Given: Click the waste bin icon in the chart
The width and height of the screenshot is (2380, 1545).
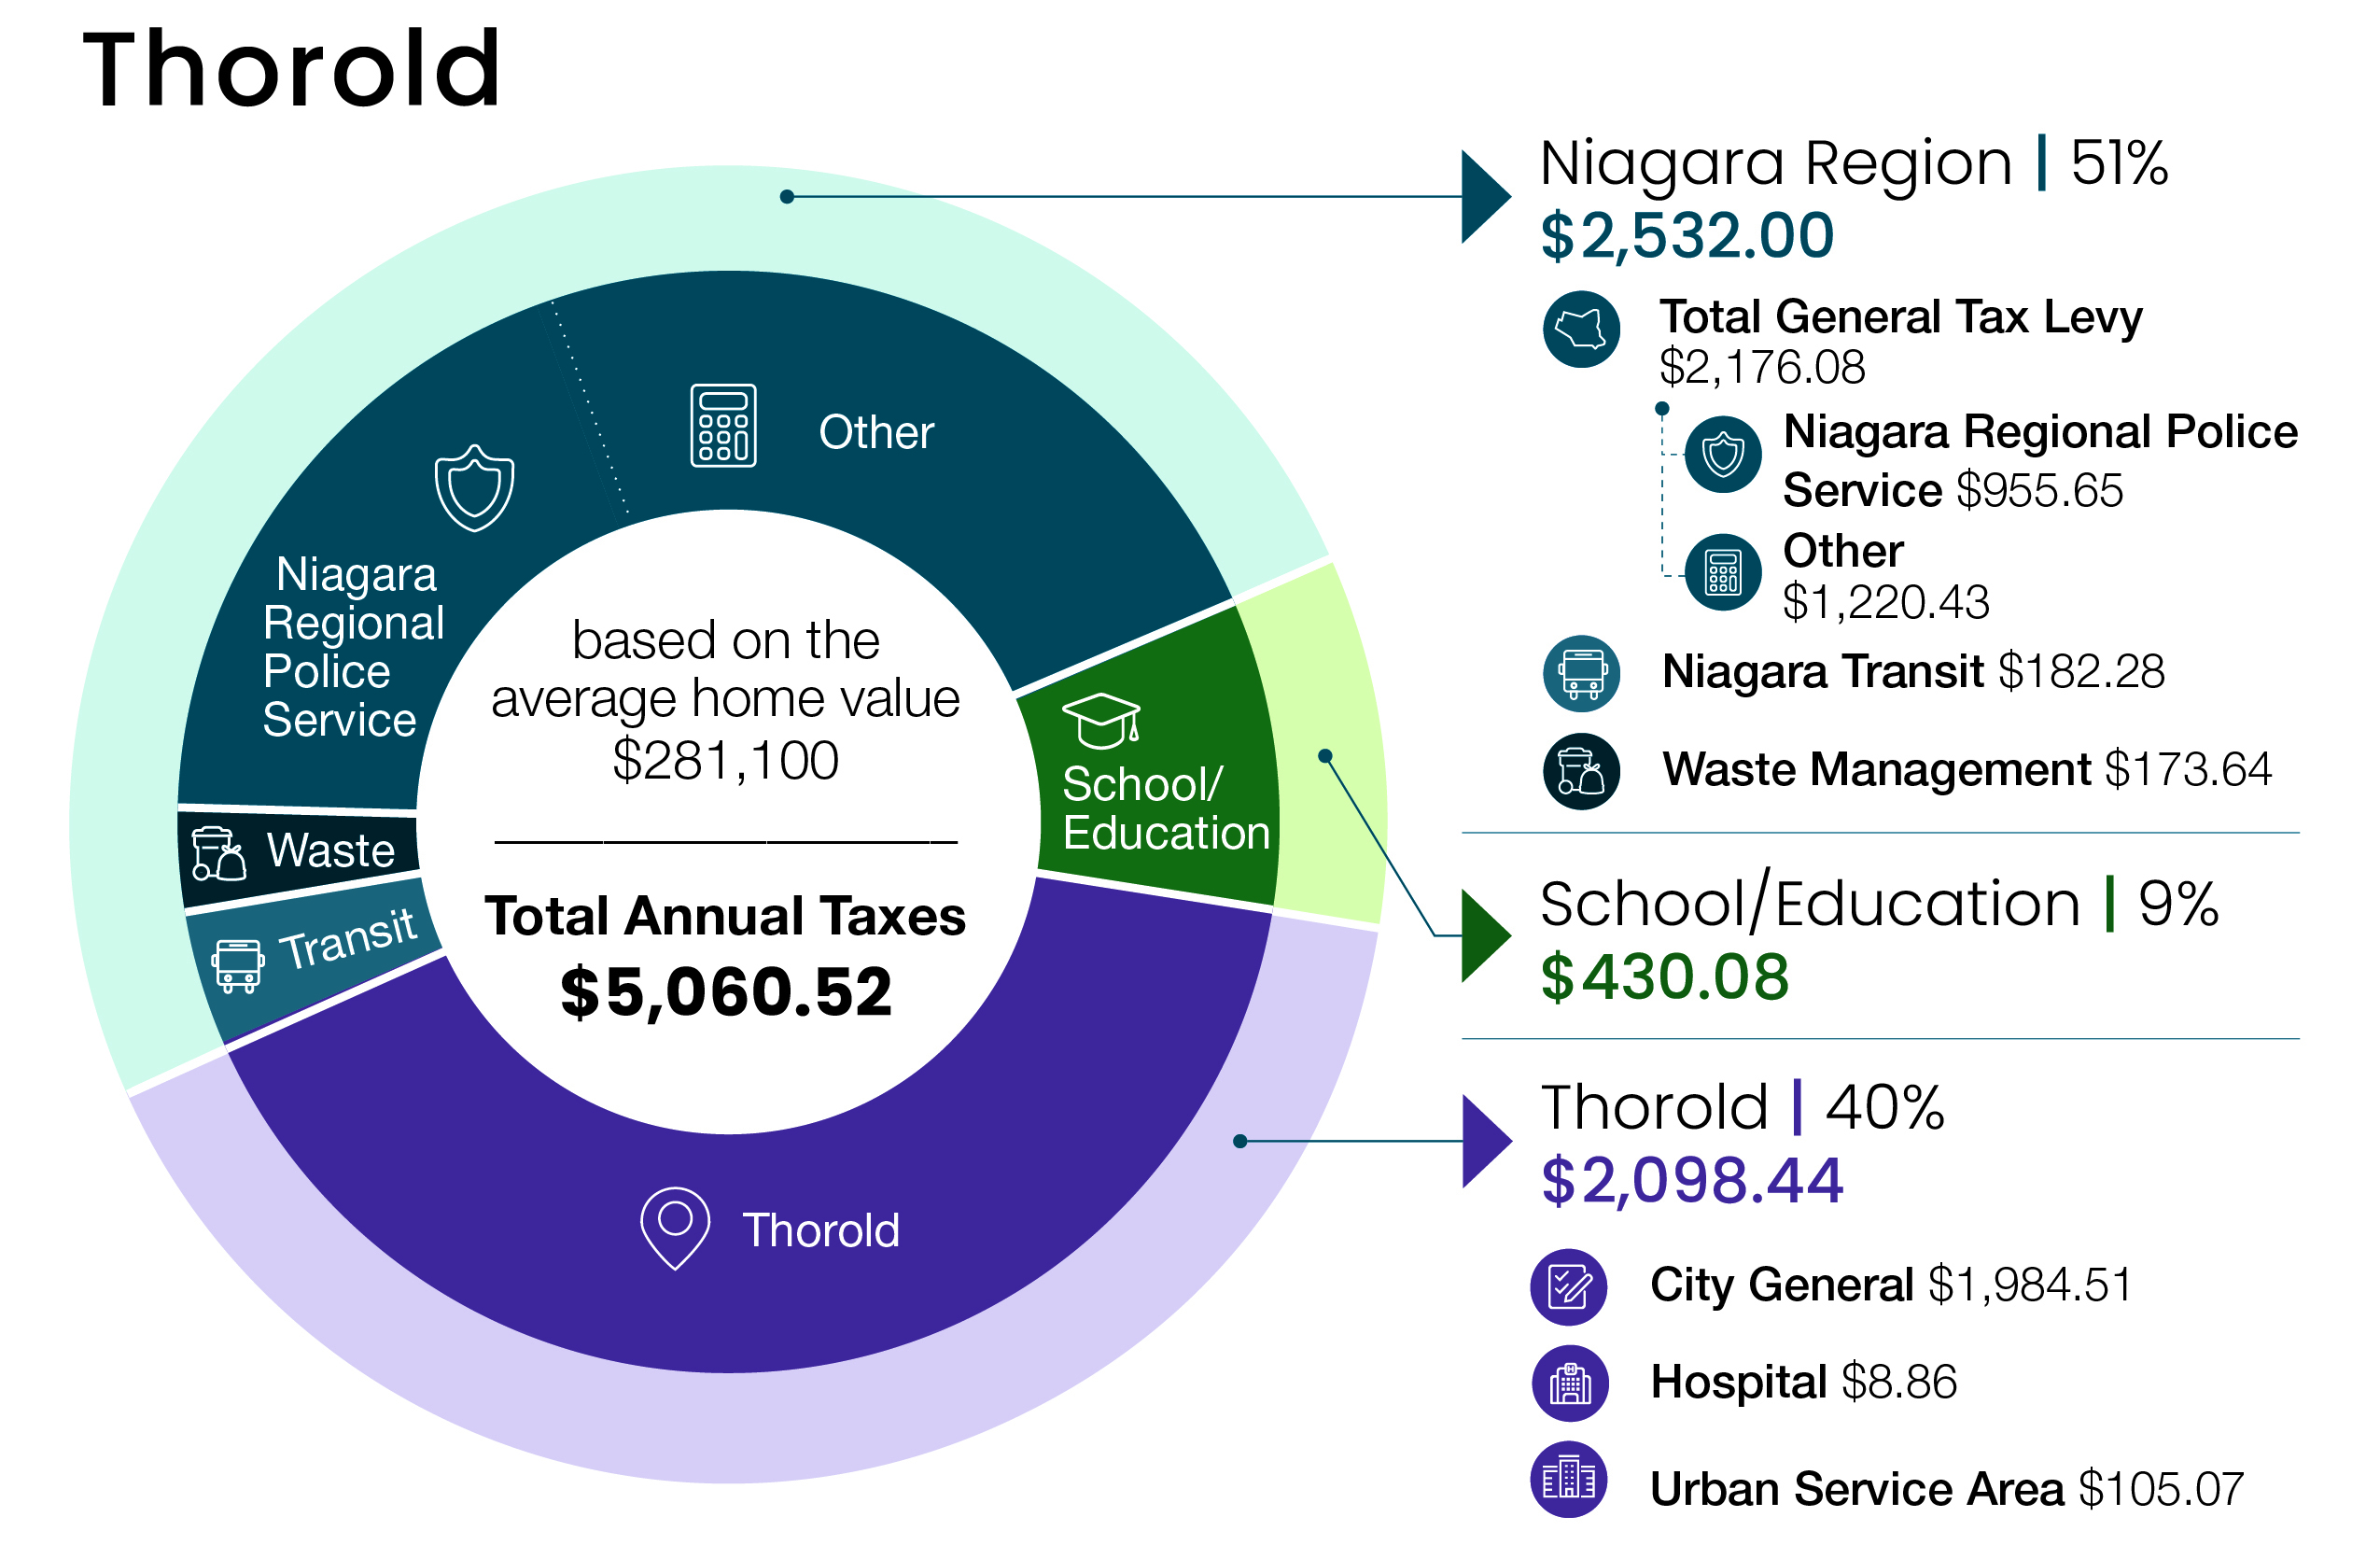Looking at the screenshot, I should (x=218, y=853).
